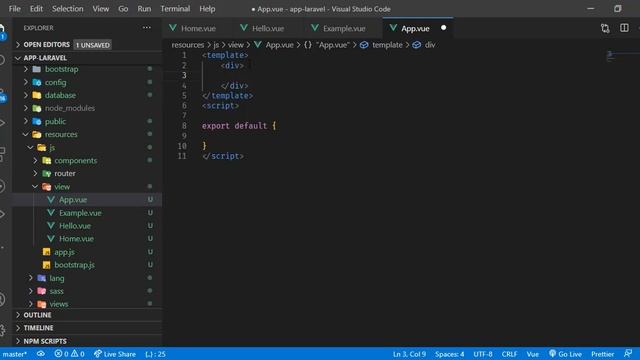
Task: Click the resources breadcrumb item
Action: point(187,45)
